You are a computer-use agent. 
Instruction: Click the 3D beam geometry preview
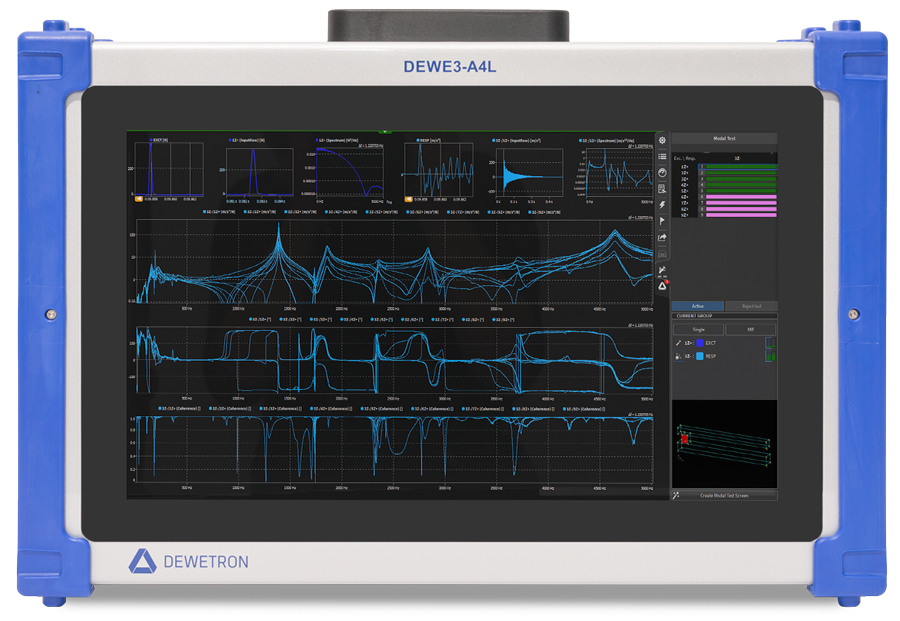tap(724, 444)
